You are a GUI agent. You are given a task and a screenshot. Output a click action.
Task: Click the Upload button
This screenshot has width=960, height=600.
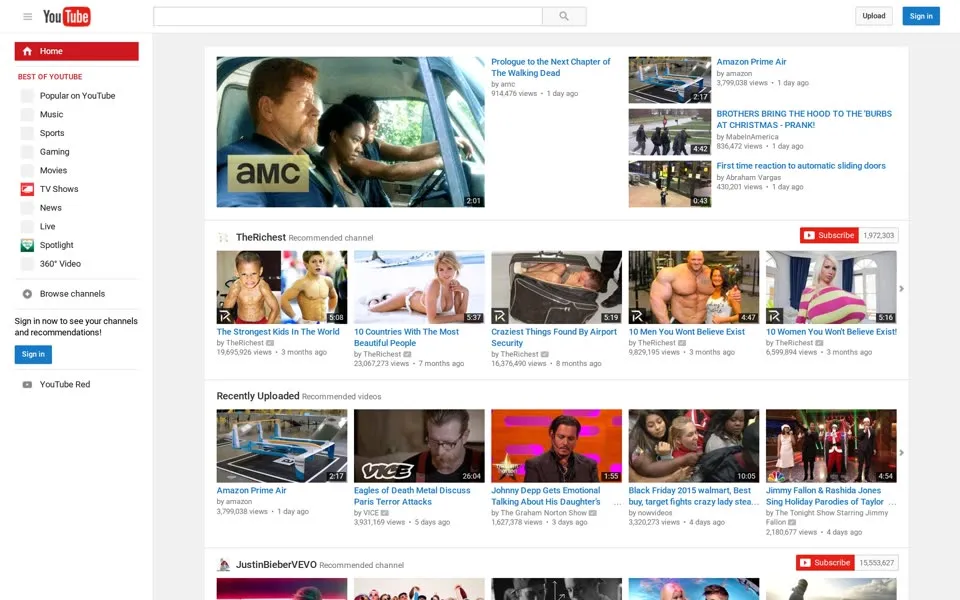click(874, 16)
